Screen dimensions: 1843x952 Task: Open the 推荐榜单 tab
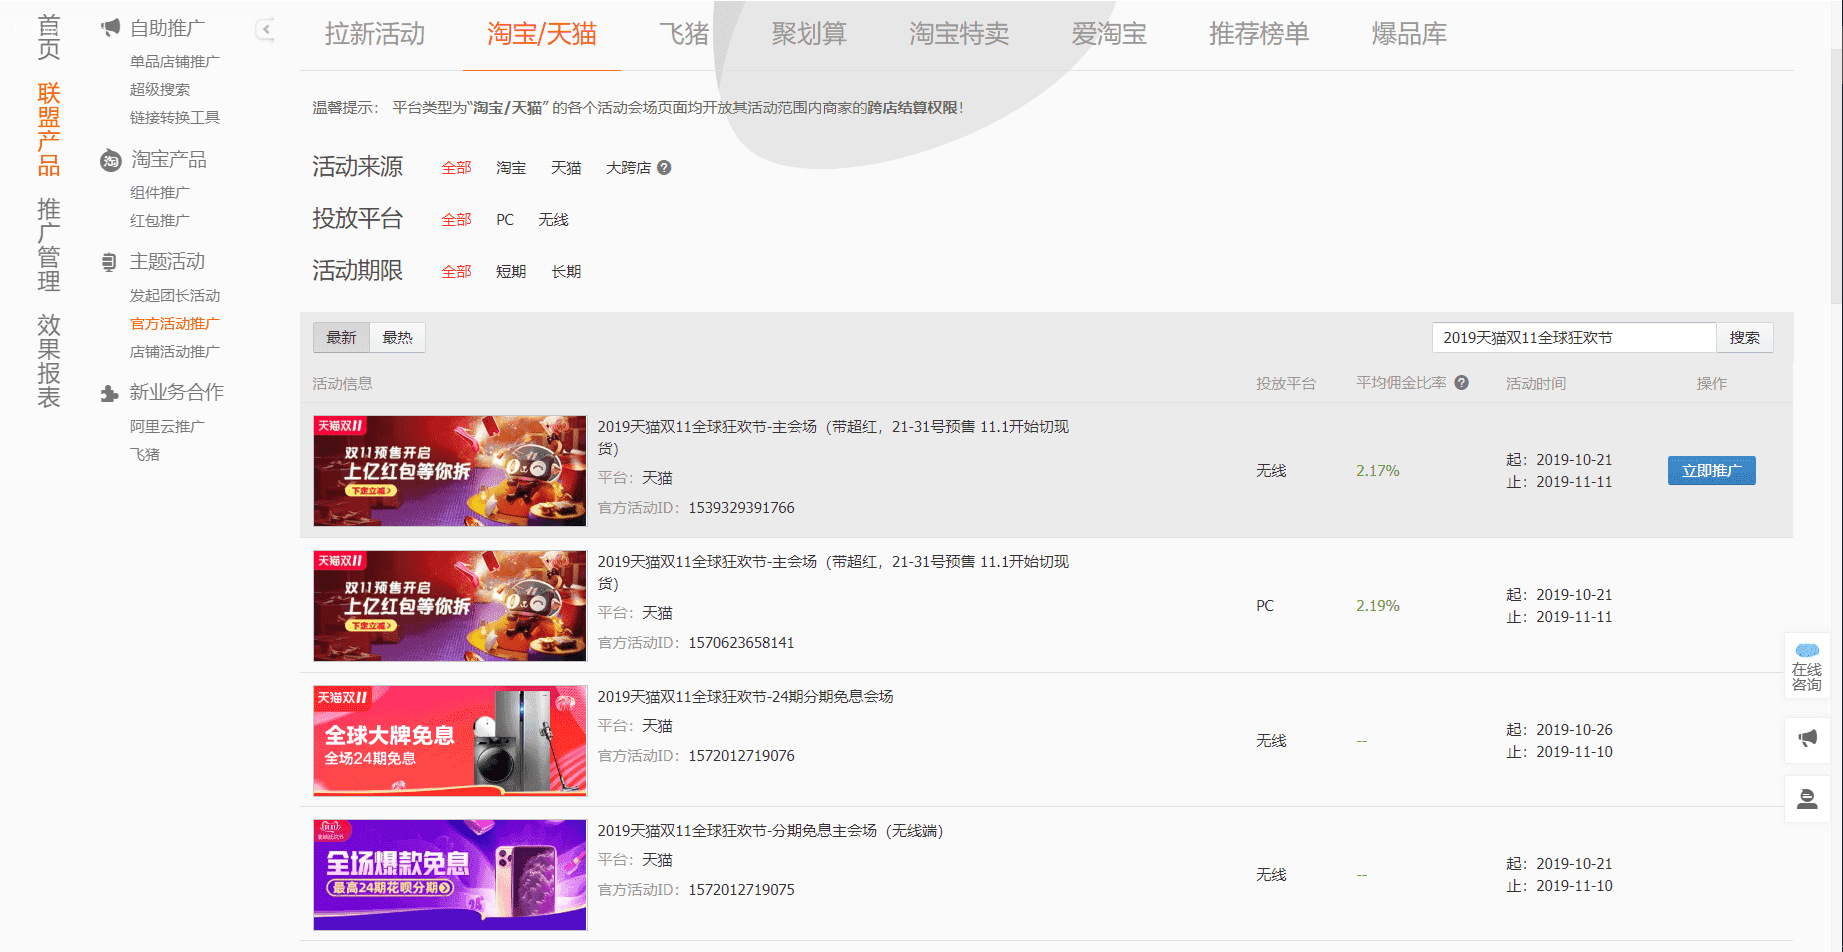click(1259, 34)
